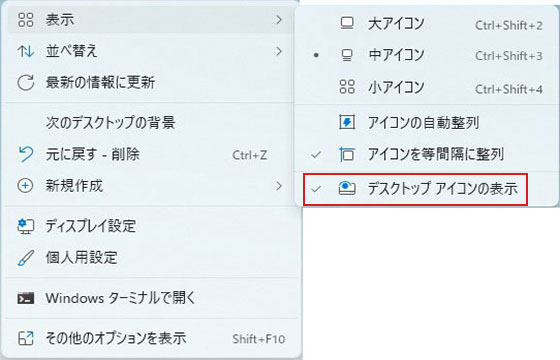The height and width of the screenshot is (360, 560).
Task: Choose その他のオプションを表示
Action: (150, 338)
